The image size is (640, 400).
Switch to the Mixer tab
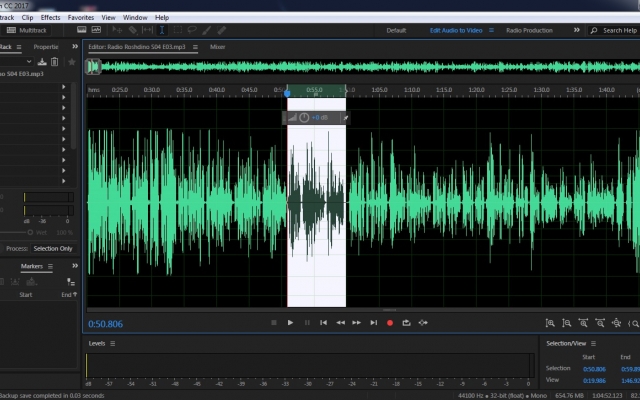[218, 47]
